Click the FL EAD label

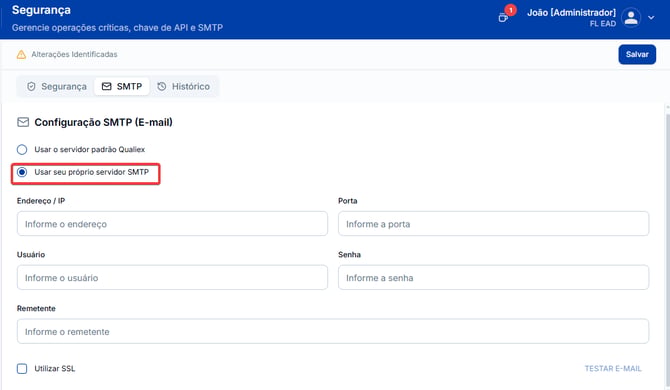[x=602, y=24]
